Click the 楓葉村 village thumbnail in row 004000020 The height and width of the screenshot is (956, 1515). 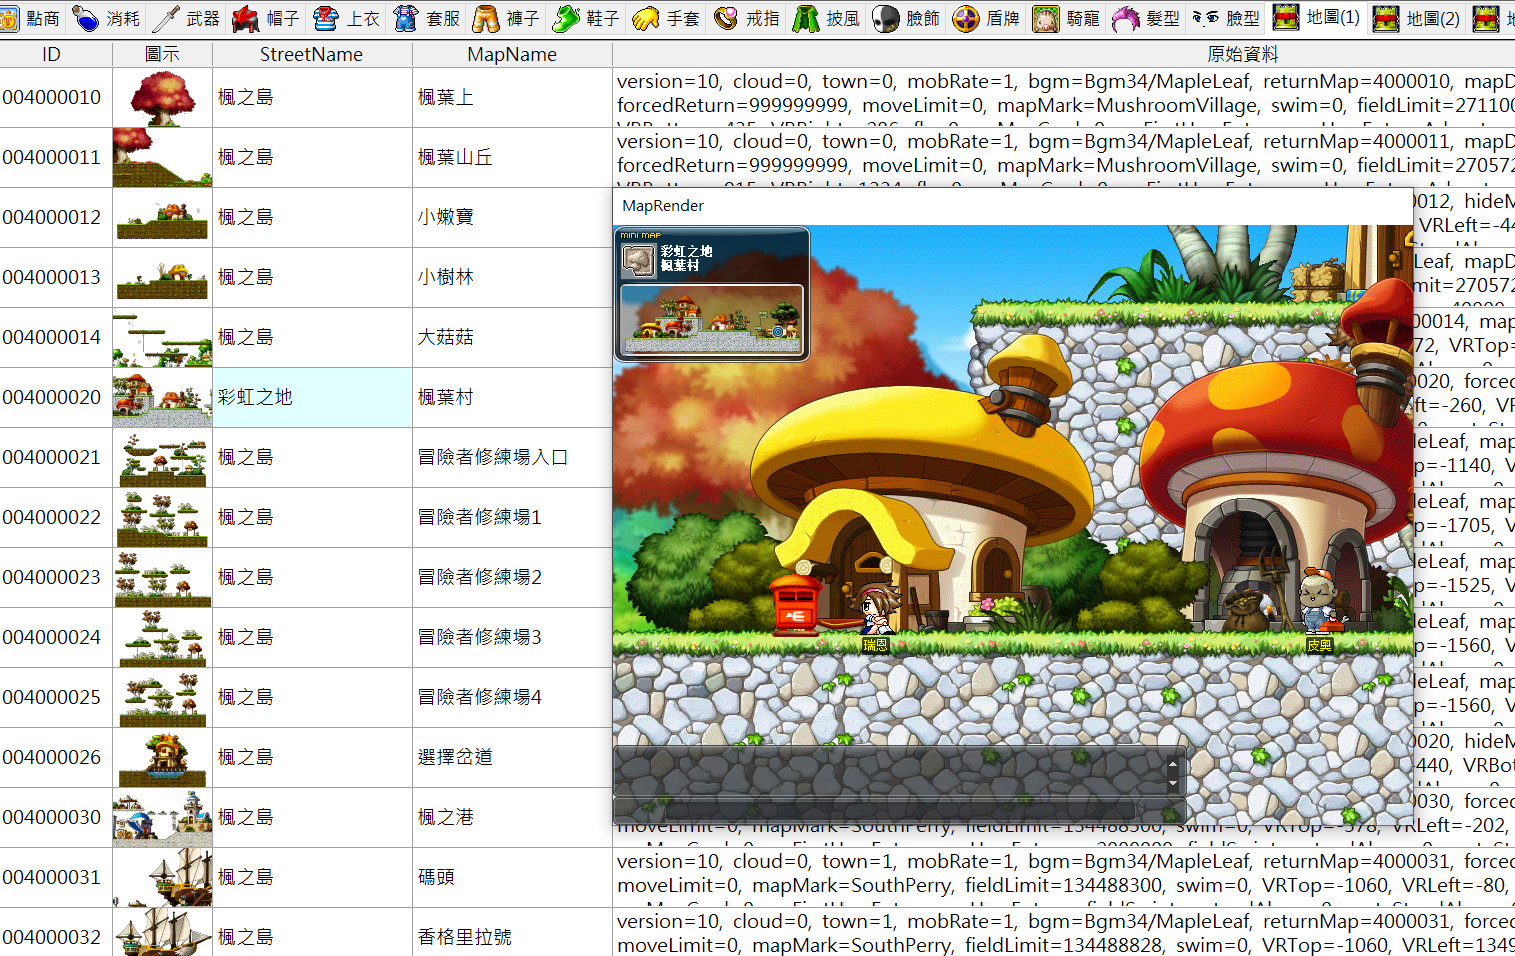(x=162, y=398)
